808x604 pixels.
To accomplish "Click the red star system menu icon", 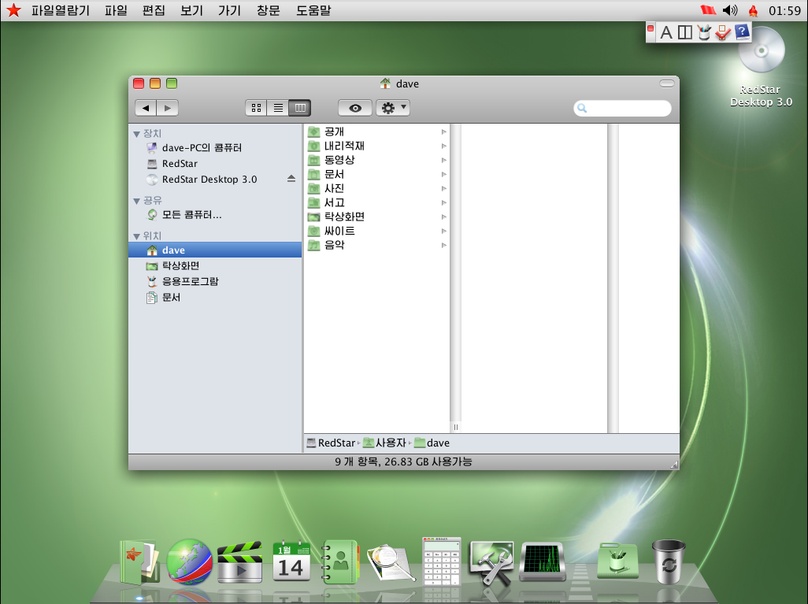I will tap(14, 10).
